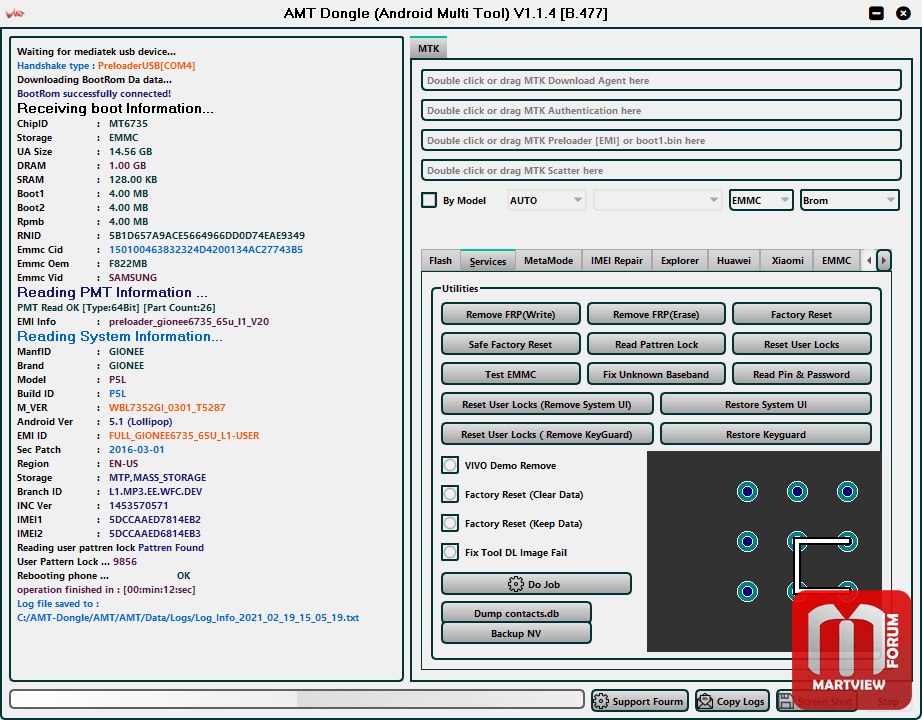The image size is (922, 720).
Task: Click the M_VER value WBL7352GI_0301_T5287
Action: click(167, 407)
